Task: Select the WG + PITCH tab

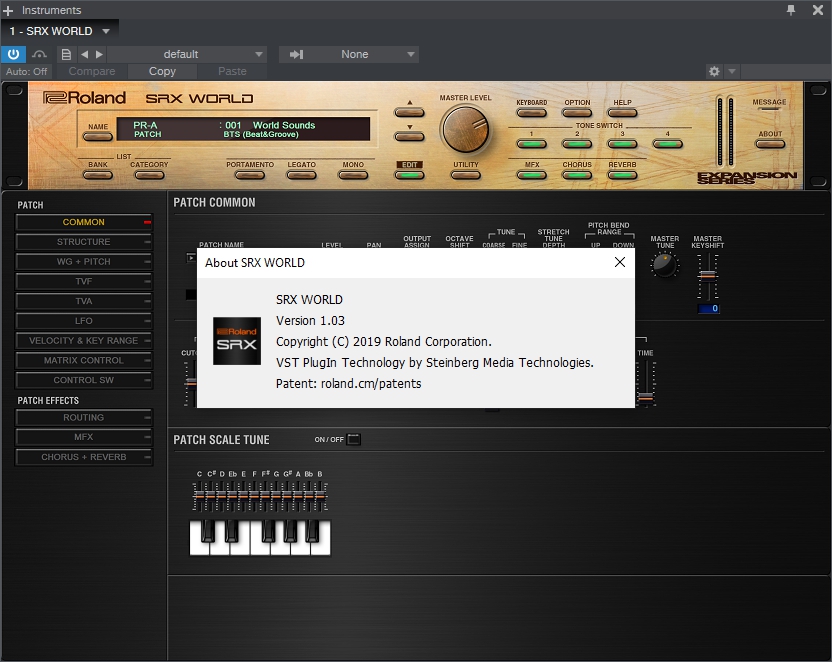Action: pos(84,262)
